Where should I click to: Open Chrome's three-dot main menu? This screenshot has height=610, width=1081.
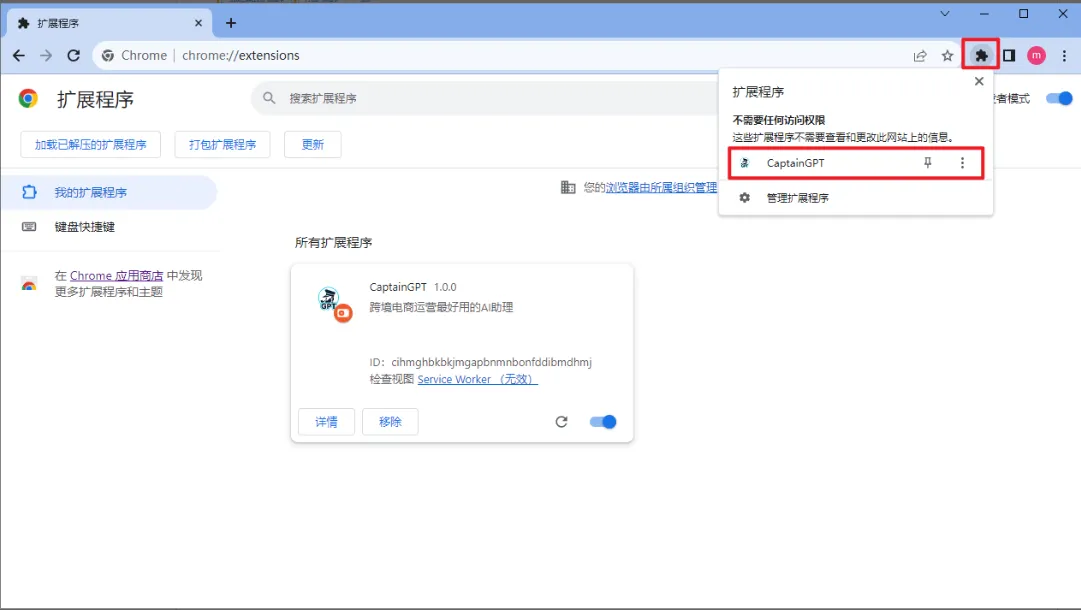(x=1064, y=56)
